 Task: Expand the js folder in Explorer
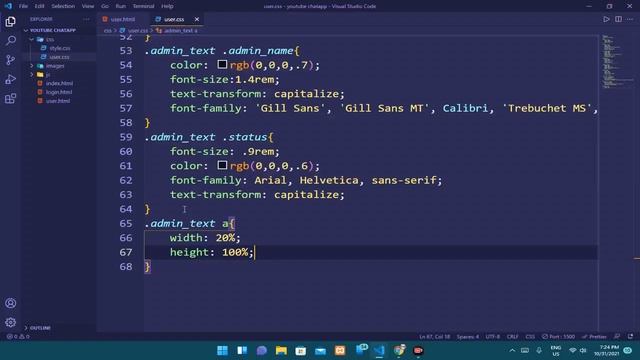click(31, 75)
